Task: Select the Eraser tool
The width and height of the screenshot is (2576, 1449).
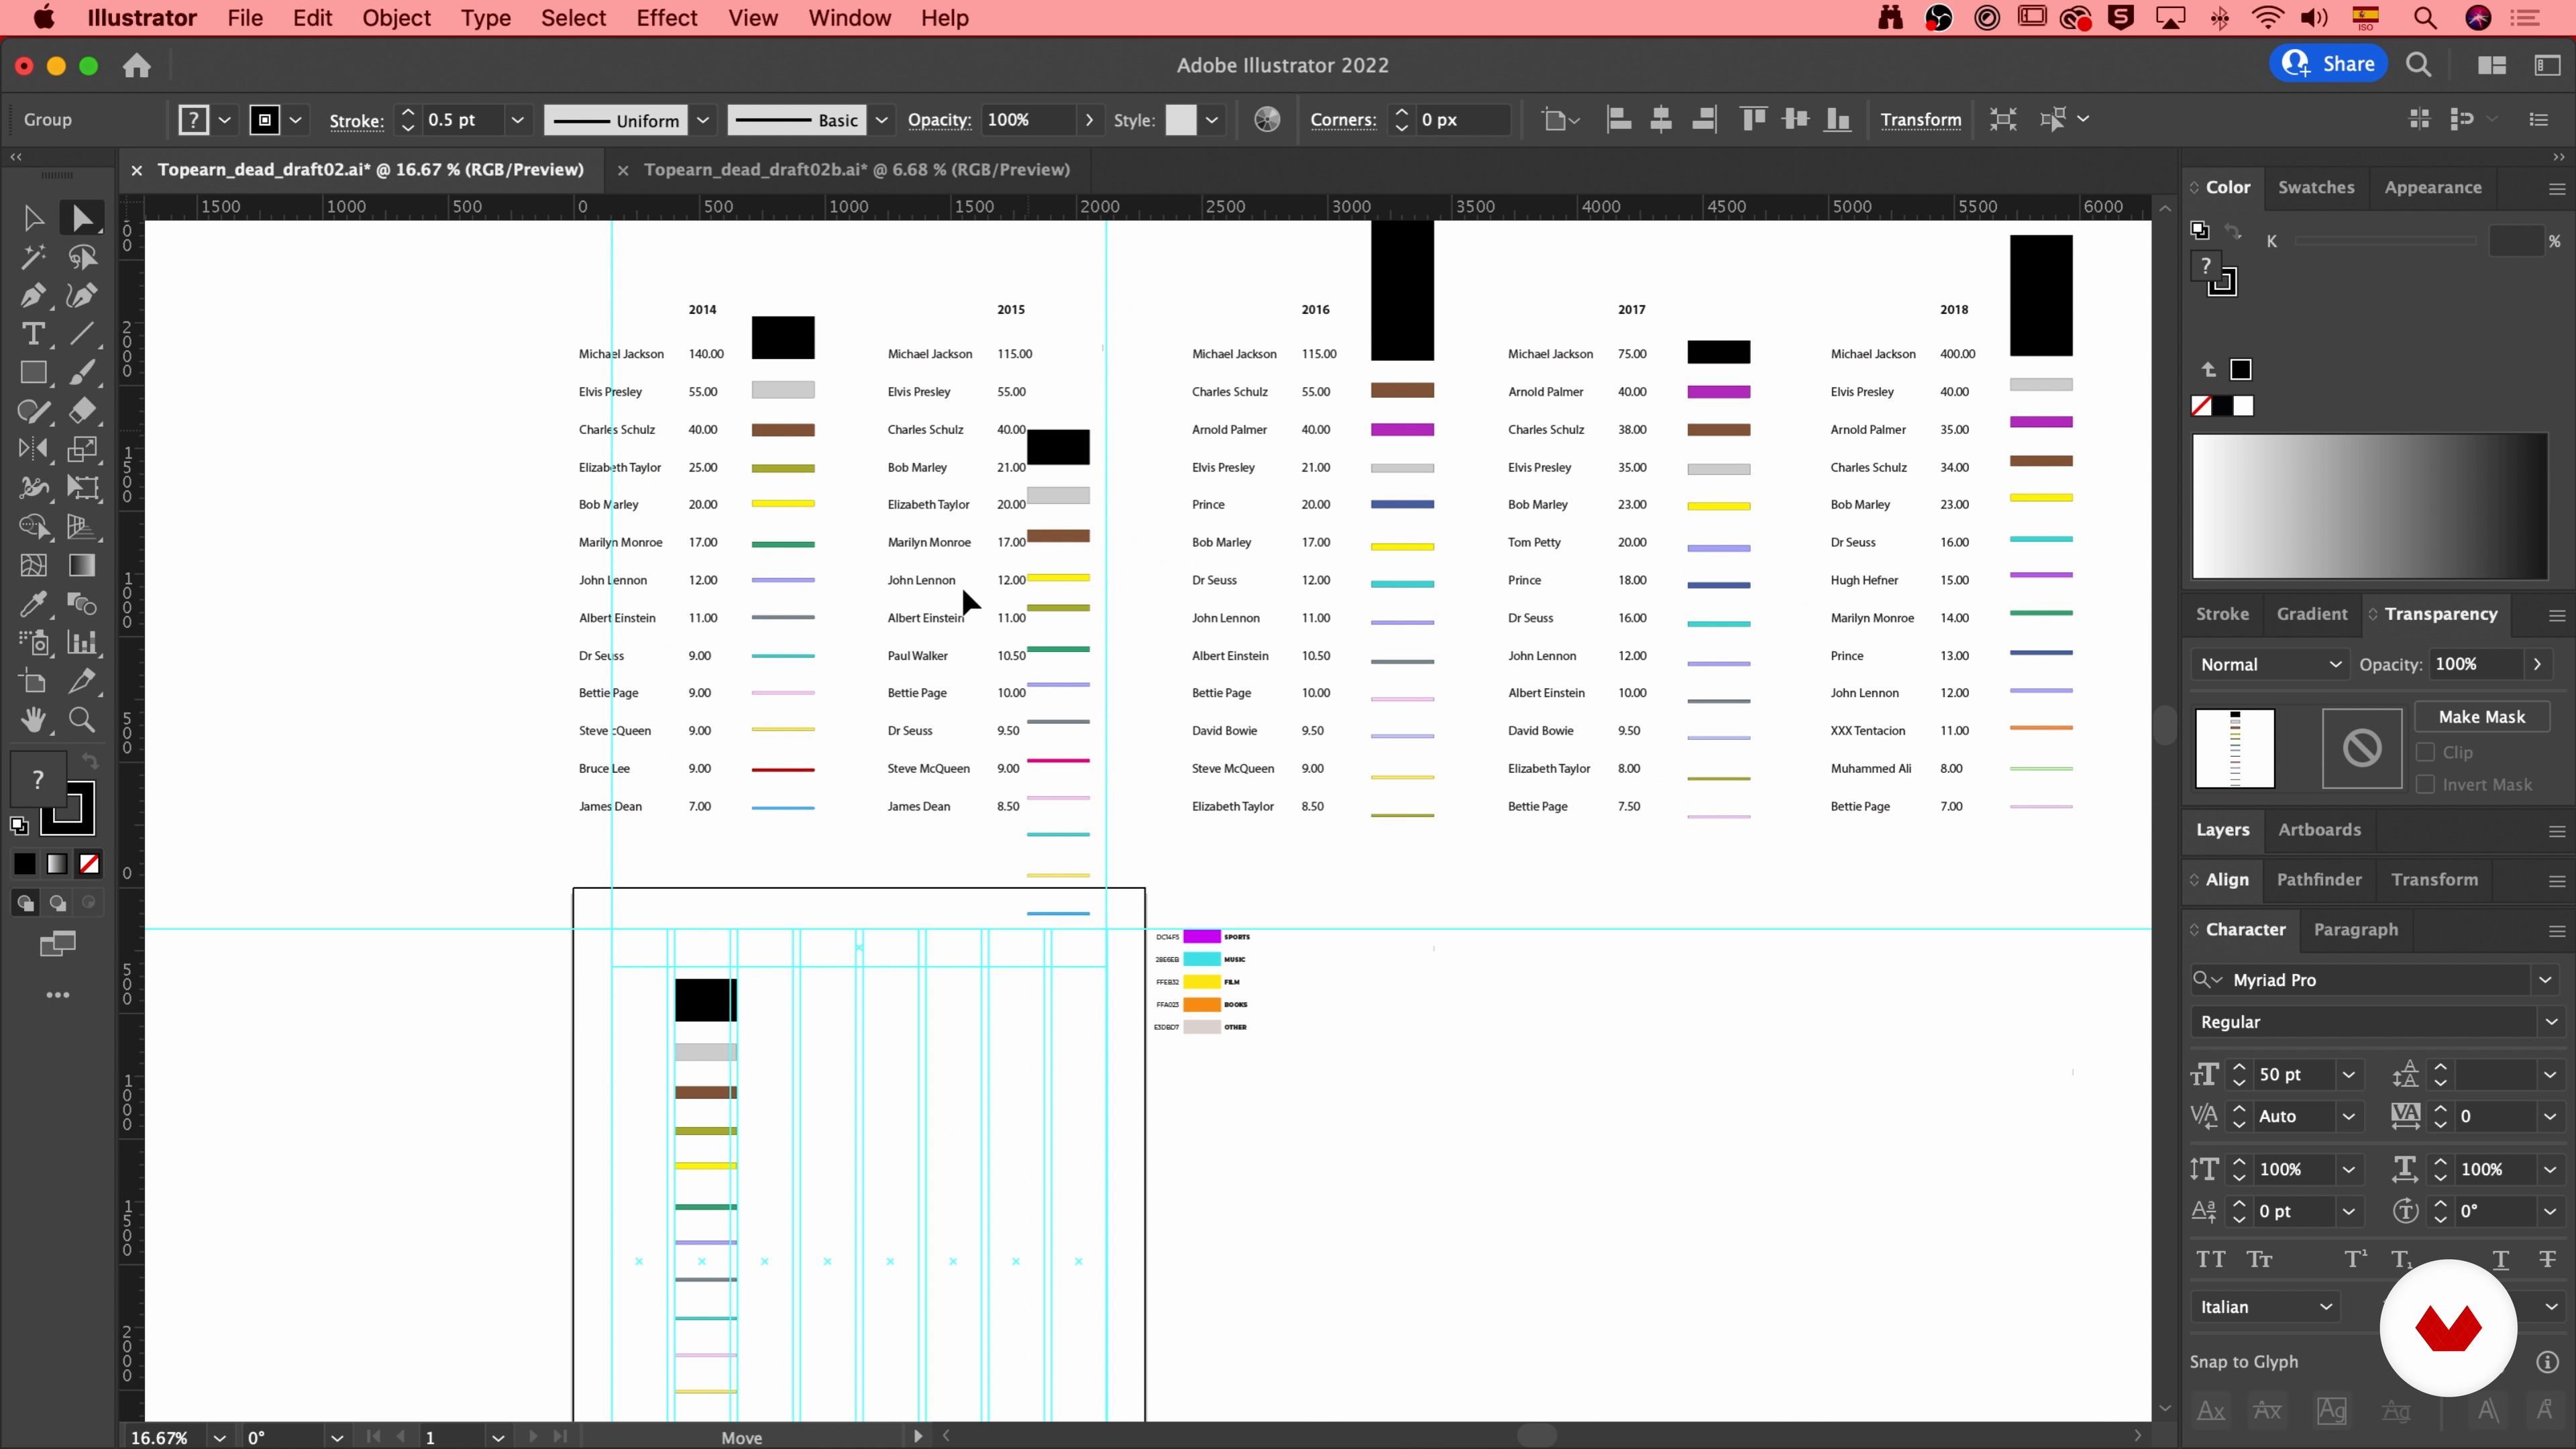Action: pyautogui.click(x=82, y=410)
